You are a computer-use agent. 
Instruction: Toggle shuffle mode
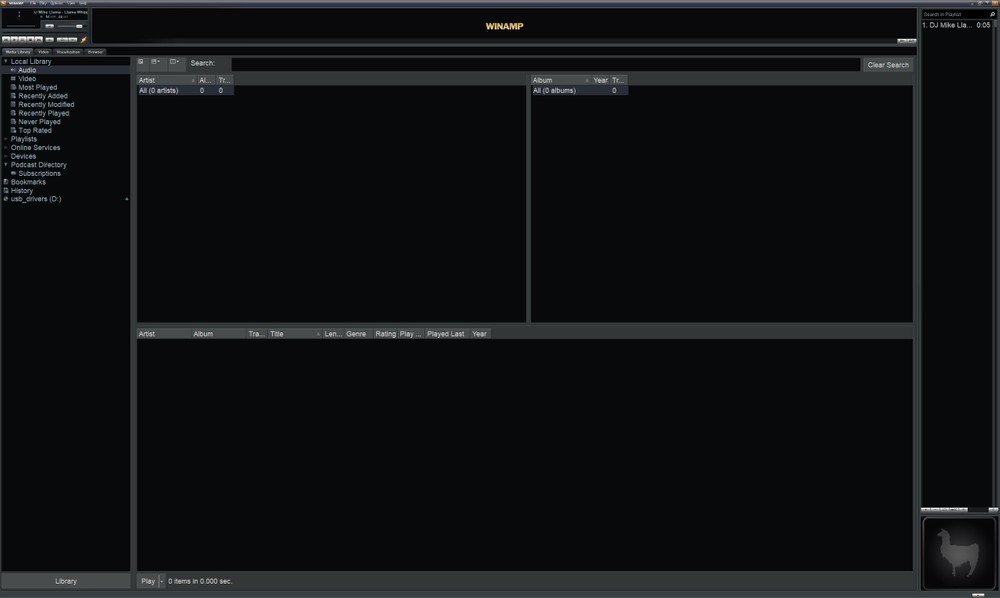[x=62, y=40]
